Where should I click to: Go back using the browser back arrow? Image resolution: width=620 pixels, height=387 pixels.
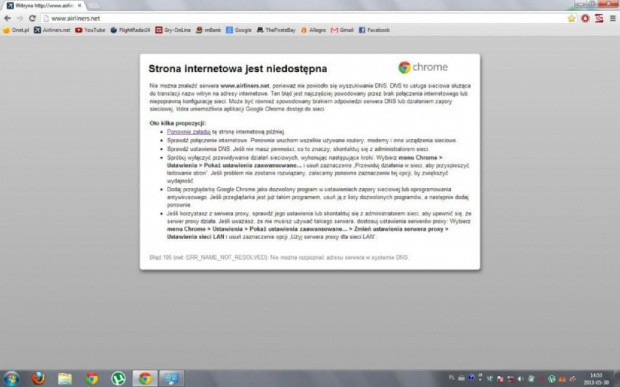(x=7, y=18)
